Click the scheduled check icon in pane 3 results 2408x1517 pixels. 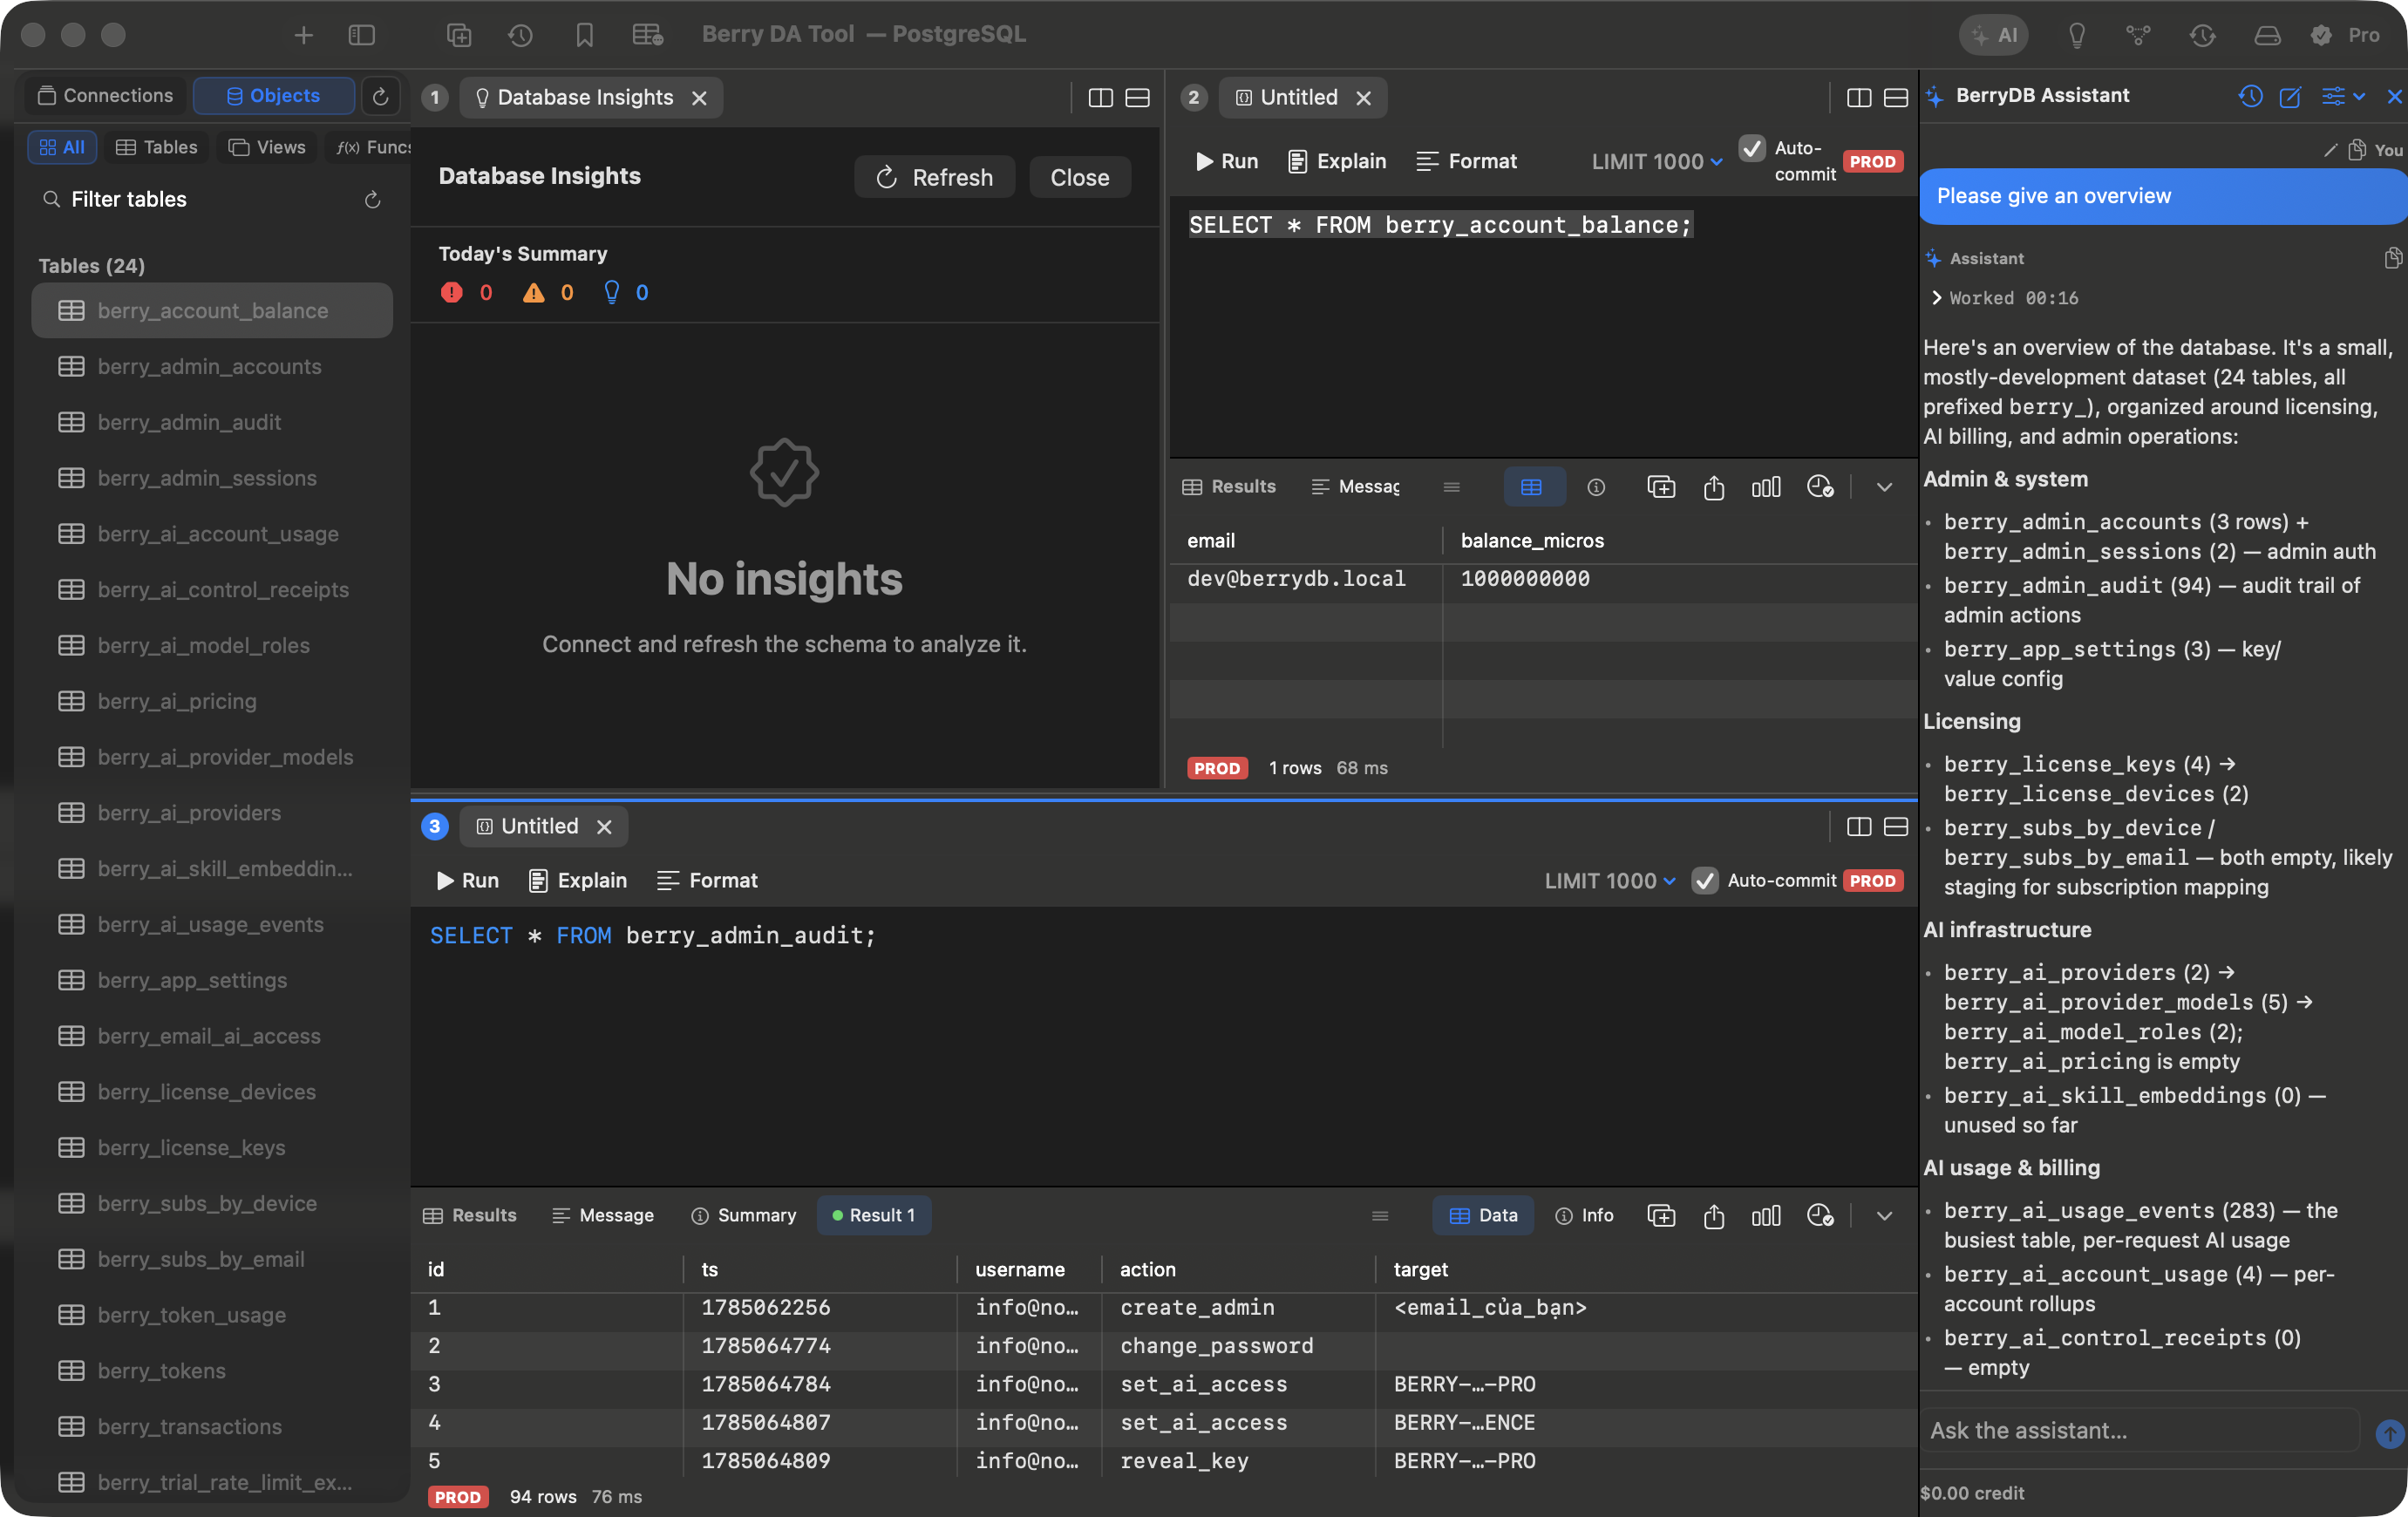(1819, 1215)
